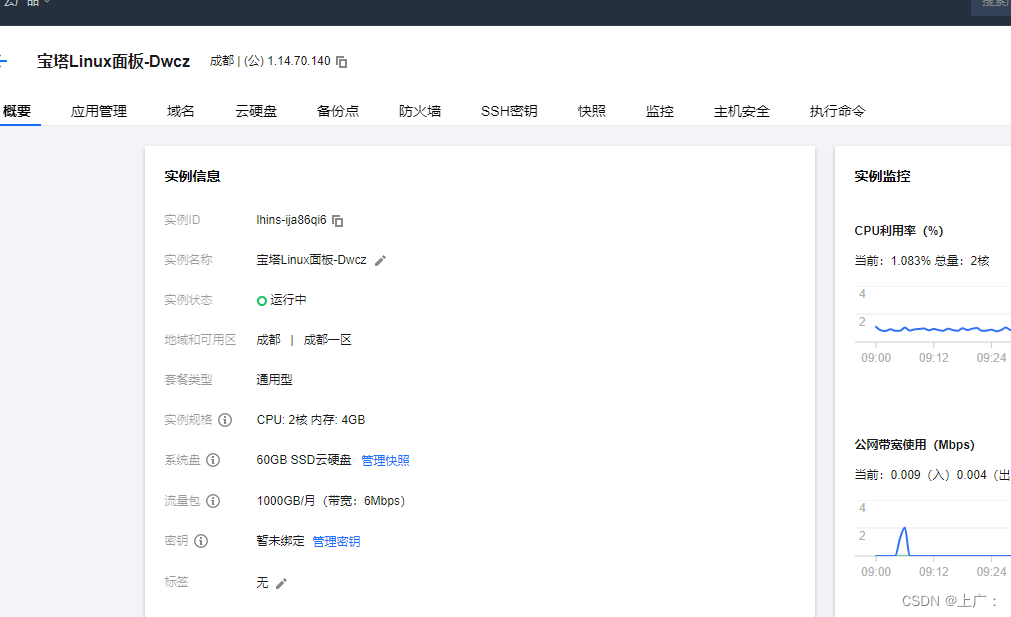Click the CPU: 2核 内存: 4GB value
This screenshot has width=1011, height=617.
(311, 420)
